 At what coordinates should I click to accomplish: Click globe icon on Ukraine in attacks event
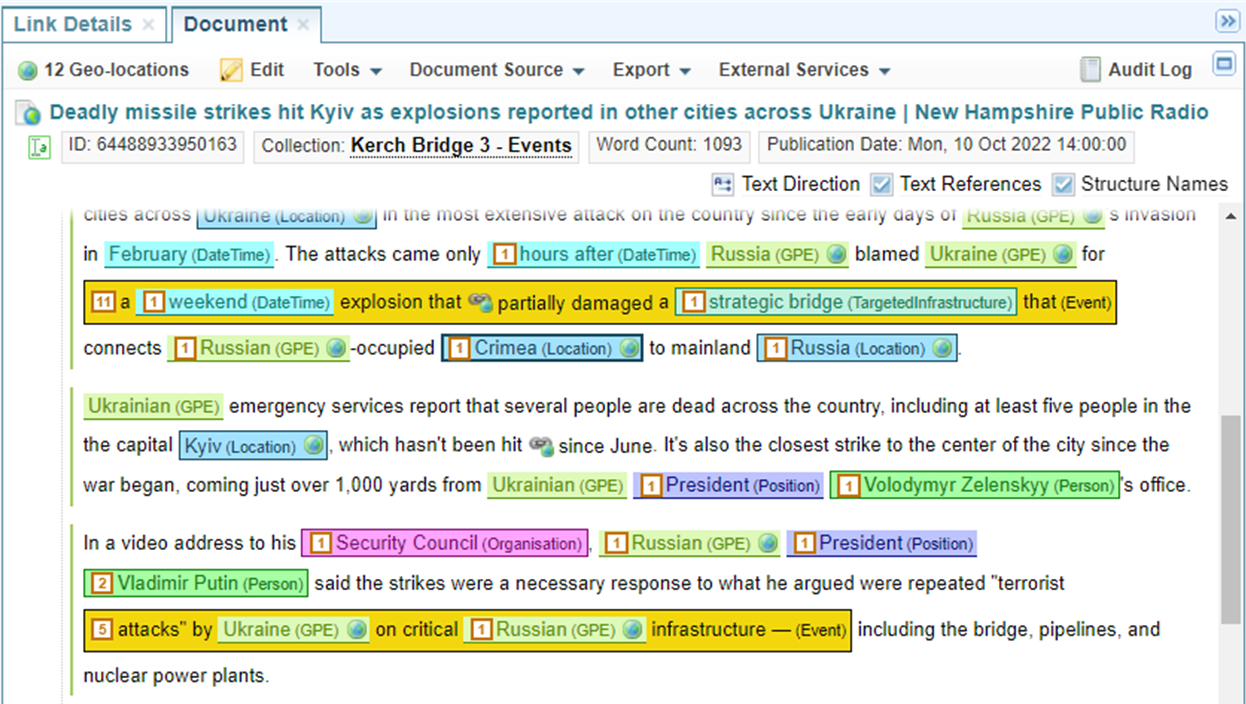tap(357, 630)
